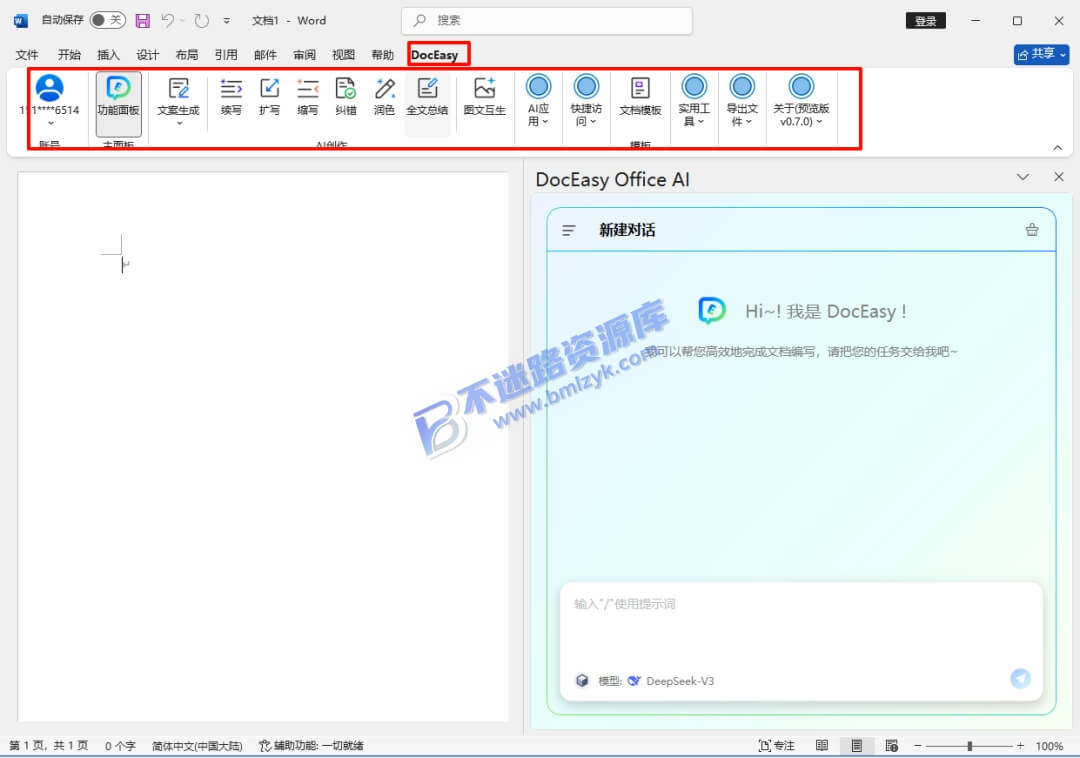Switch to the 引用 tab
Image resolution: width=1080 pixels, height=758 pixels.
tap(226, 54)
